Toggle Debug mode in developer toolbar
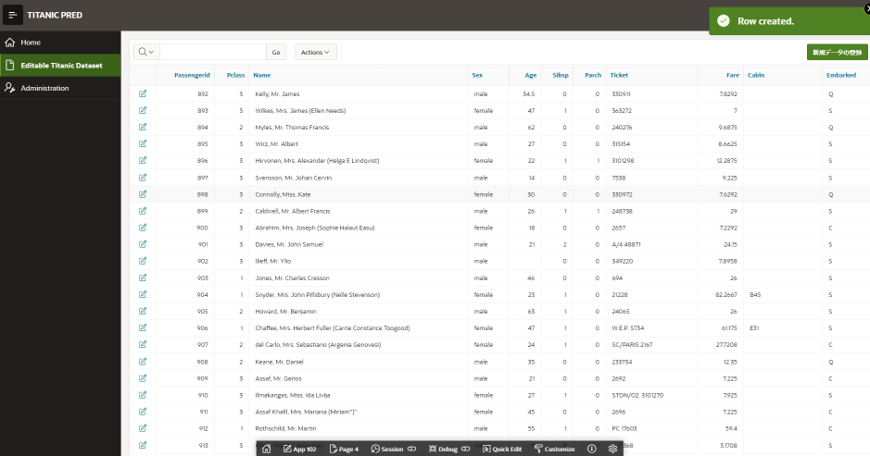 tap(447, 449)
